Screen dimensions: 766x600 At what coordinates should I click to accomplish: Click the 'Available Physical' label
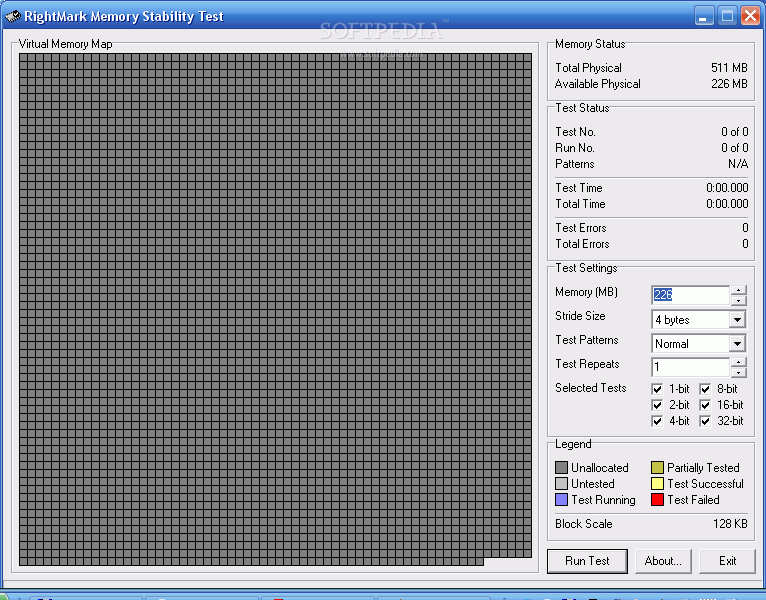(597, 84)
